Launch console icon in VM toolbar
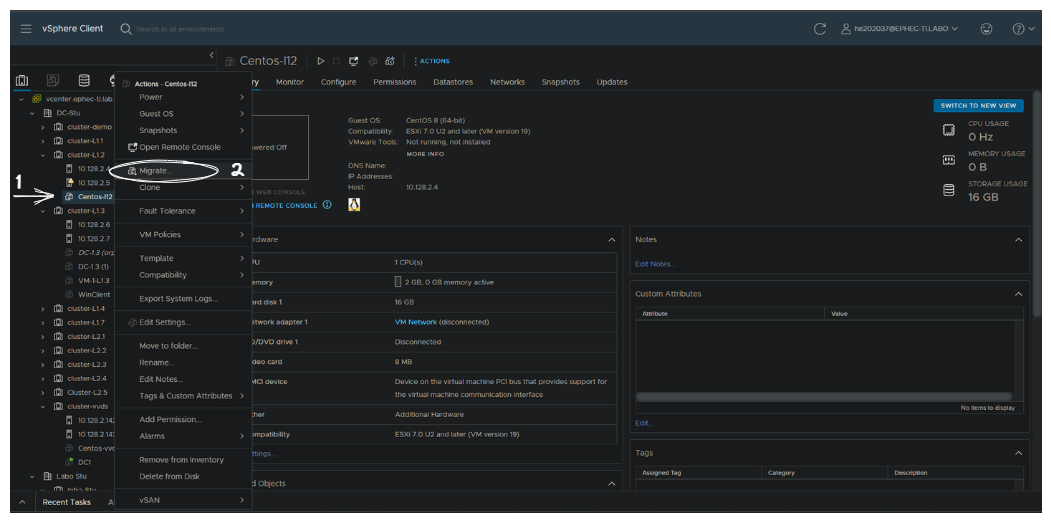The image size is (1051, 523). pyautogui.click(x=354, y=61)
